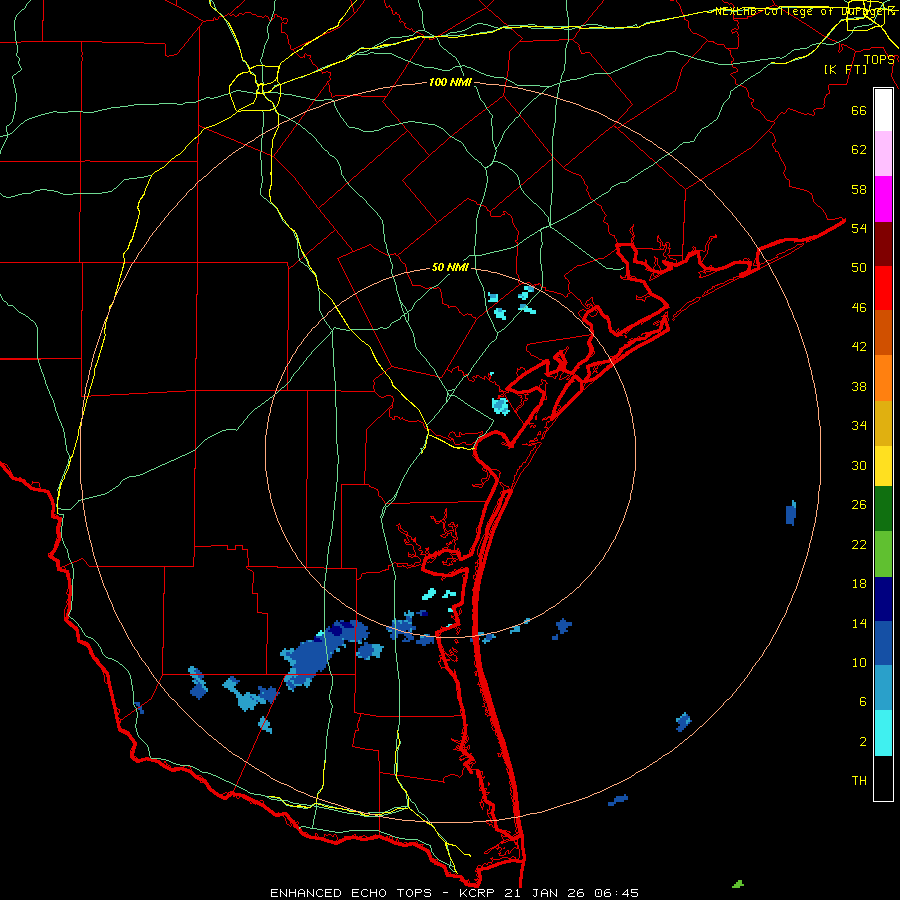Click the burnt orange swatch between 46 and 42

pyautogui.click(x=883, y=332)
